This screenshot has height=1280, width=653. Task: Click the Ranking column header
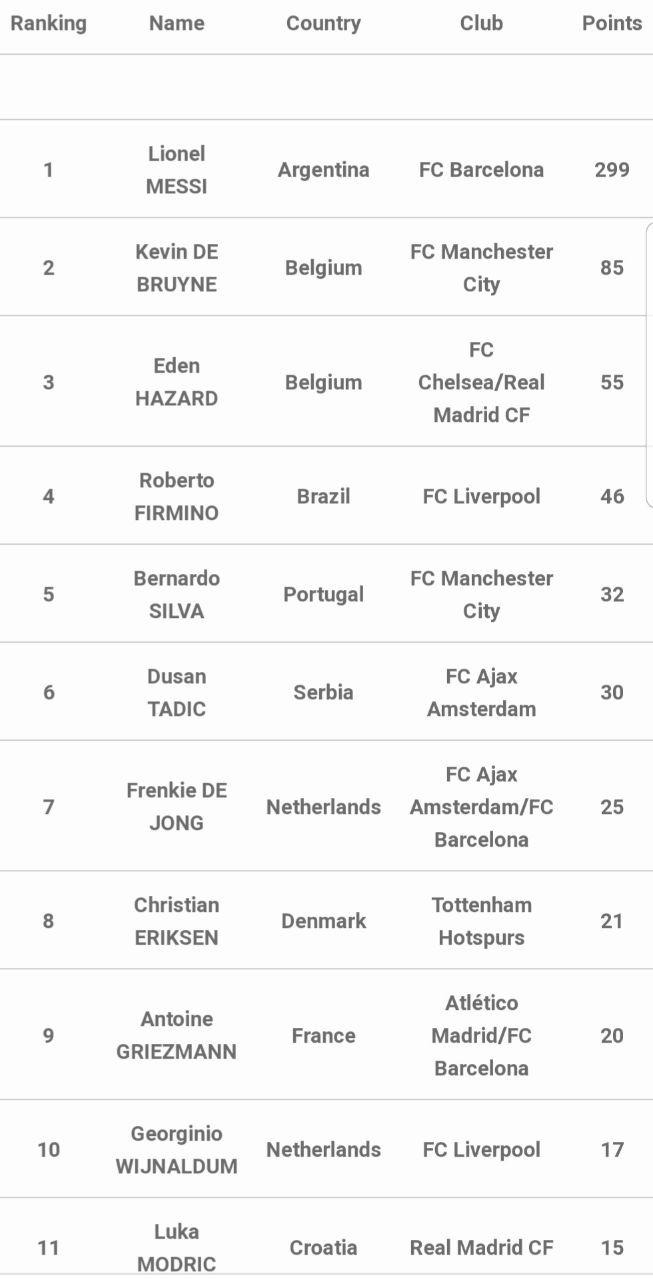[48, 23]
